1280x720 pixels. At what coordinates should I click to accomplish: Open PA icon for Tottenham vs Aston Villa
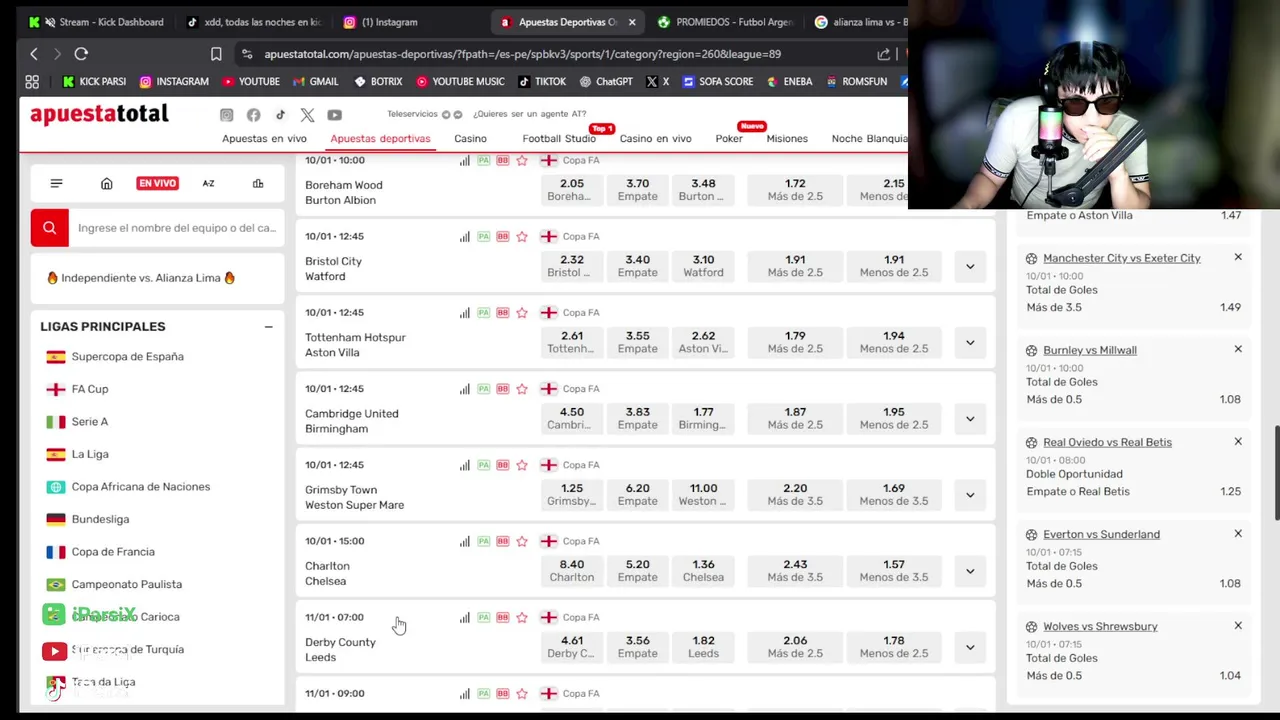point(484,313)
